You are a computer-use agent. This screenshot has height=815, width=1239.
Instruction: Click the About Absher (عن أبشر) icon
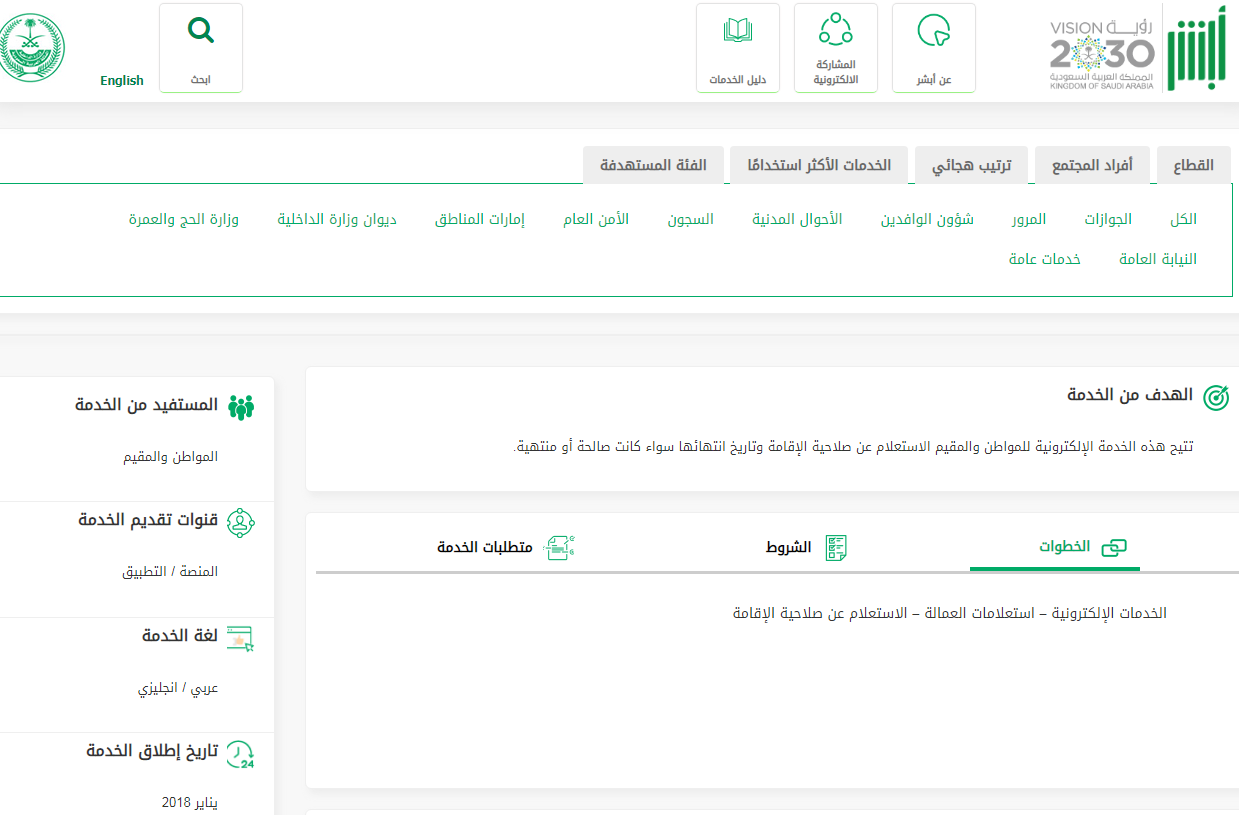(933, 33)
